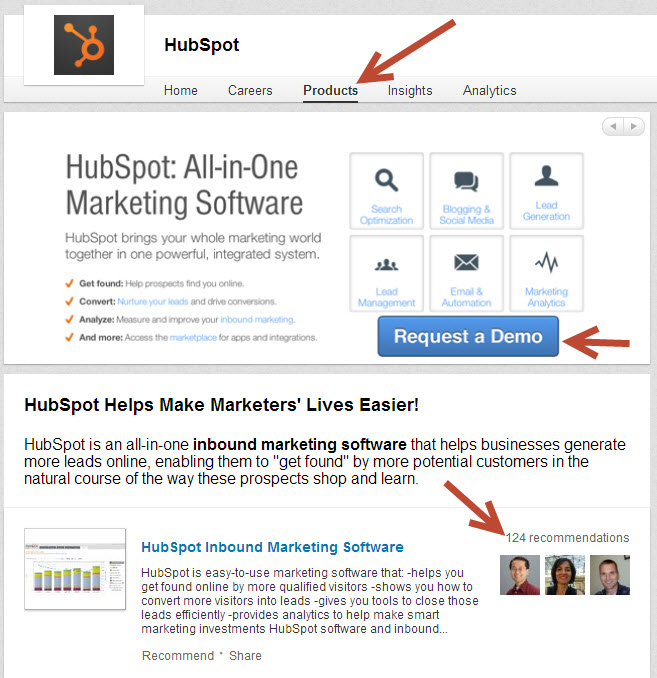
Task: Open the last recommender's photo
Action: (610, 575)
